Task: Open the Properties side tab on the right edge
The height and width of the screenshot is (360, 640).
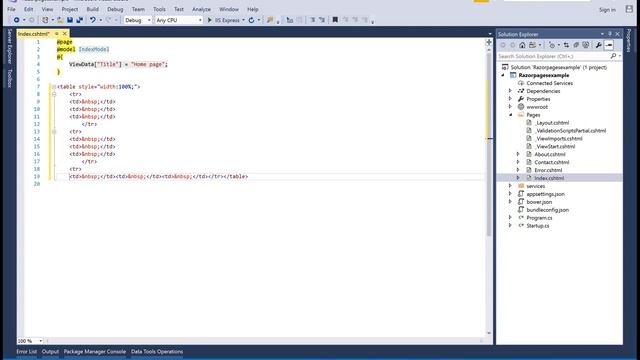Action: pyautogui.click(x=629, y=40)
